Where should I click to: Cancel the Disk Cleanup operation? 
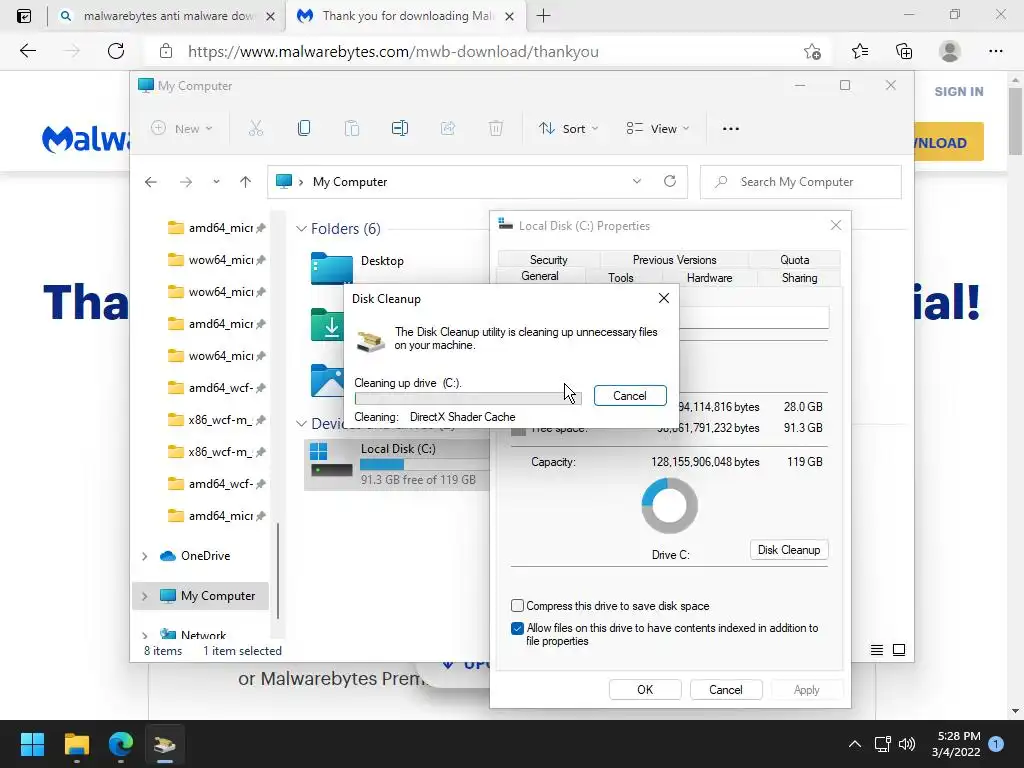(x=630, y=395)
